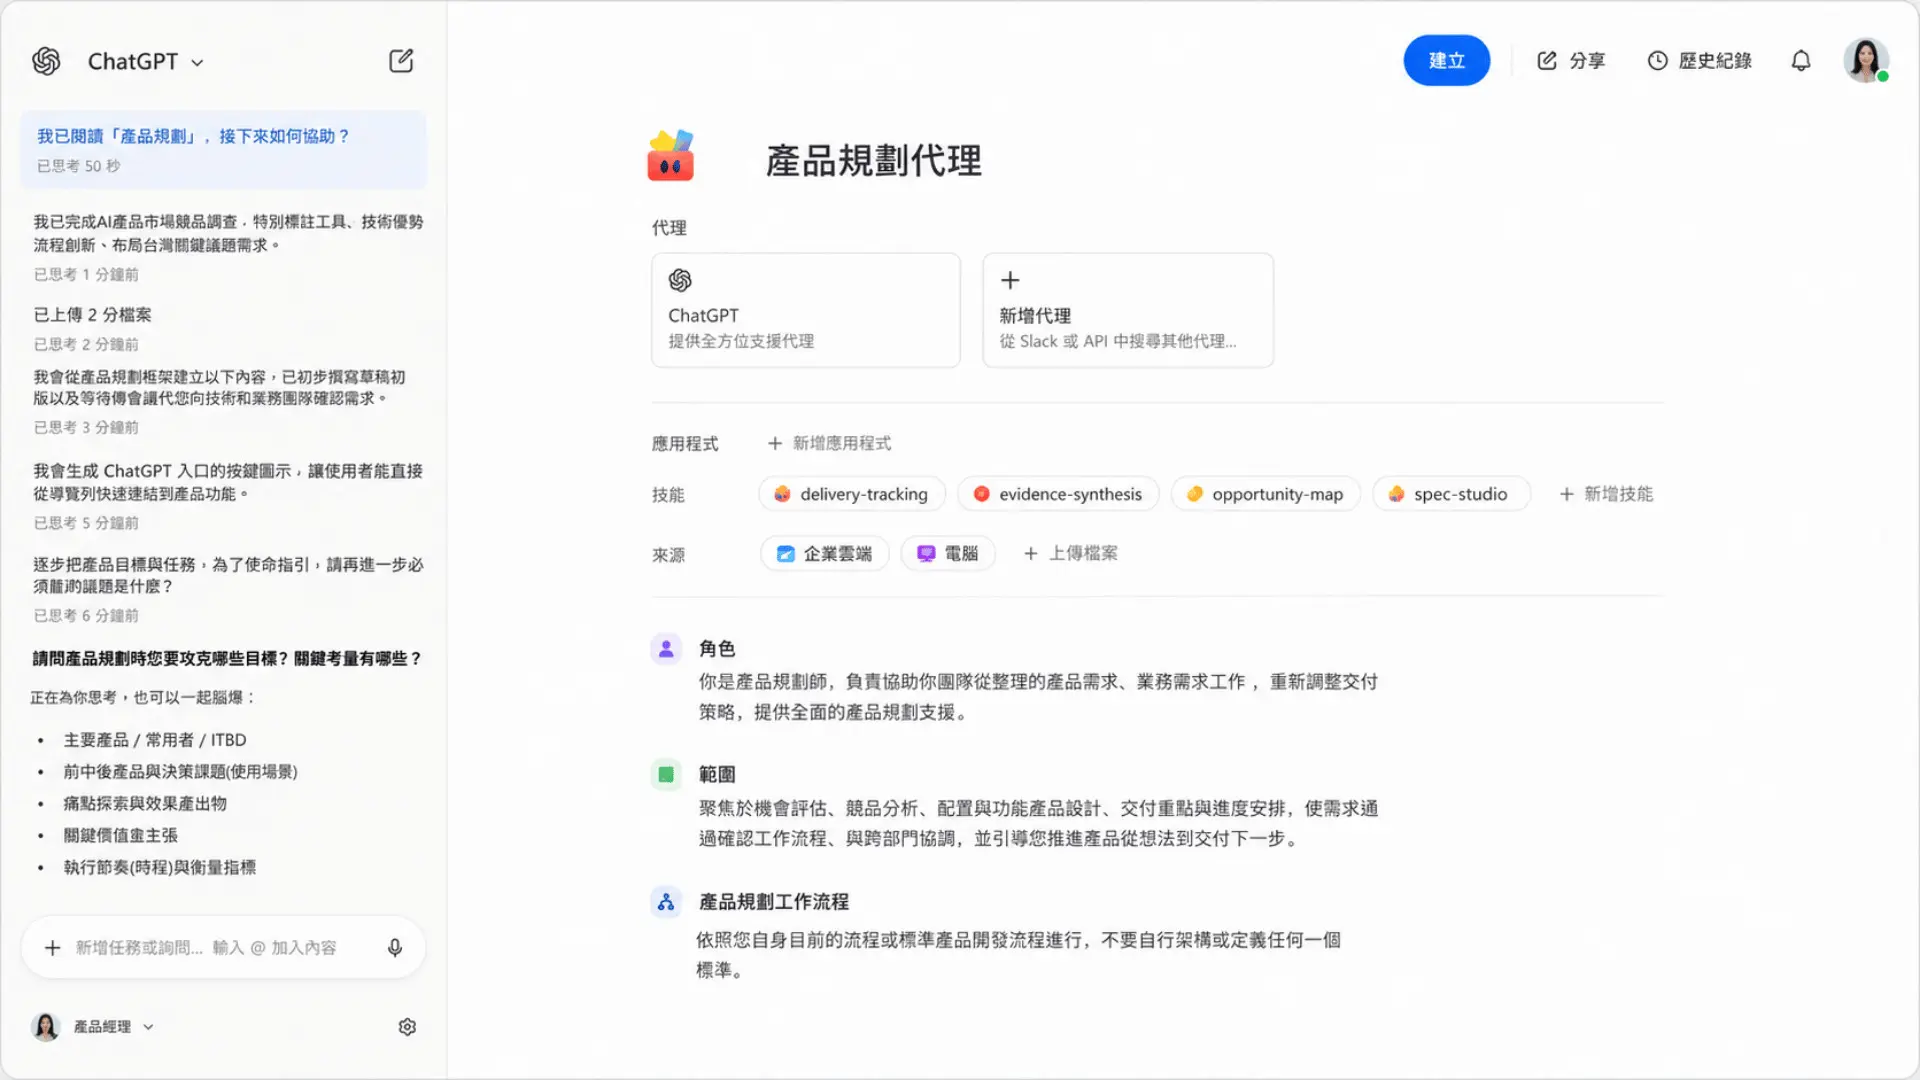Open the 我會生成 ChatGPT 入口的按鍵圖示 message
This screenshot has width=1920, height=1080.
pos(228,482)
